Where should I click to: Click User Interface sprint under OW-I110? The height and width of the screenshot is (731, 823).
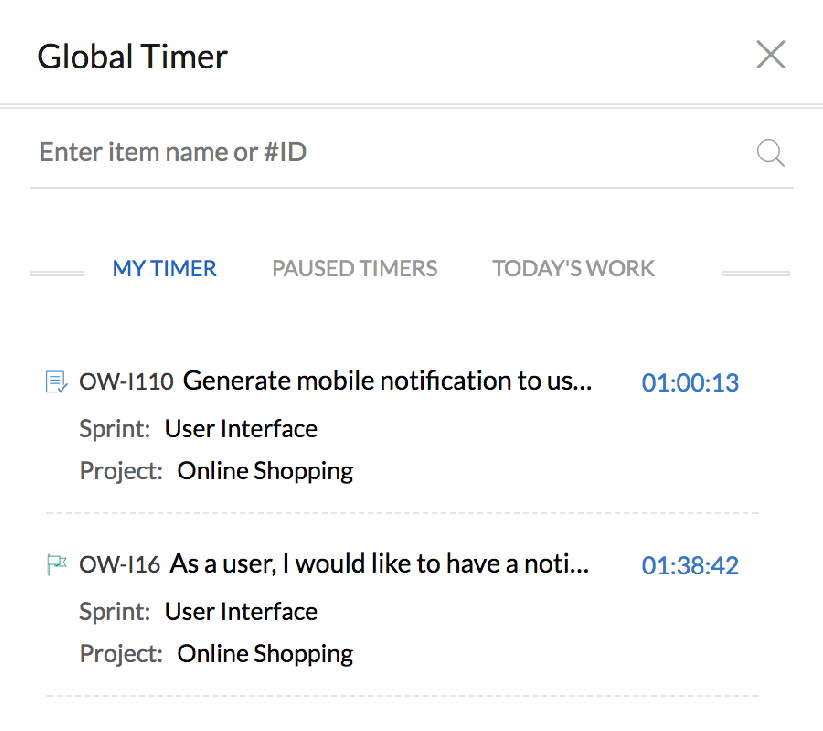[x=241, y=429]
